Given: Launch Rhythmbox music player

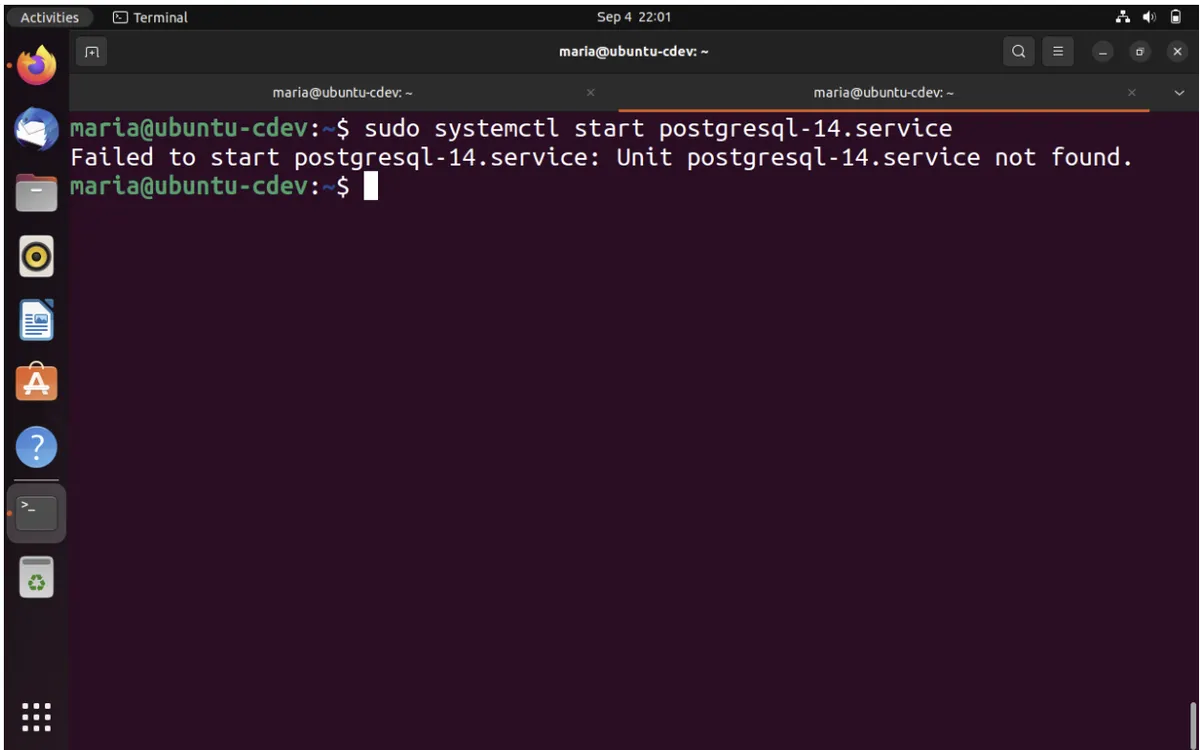Looking at the screenshot, I should [x=37, y=257].
